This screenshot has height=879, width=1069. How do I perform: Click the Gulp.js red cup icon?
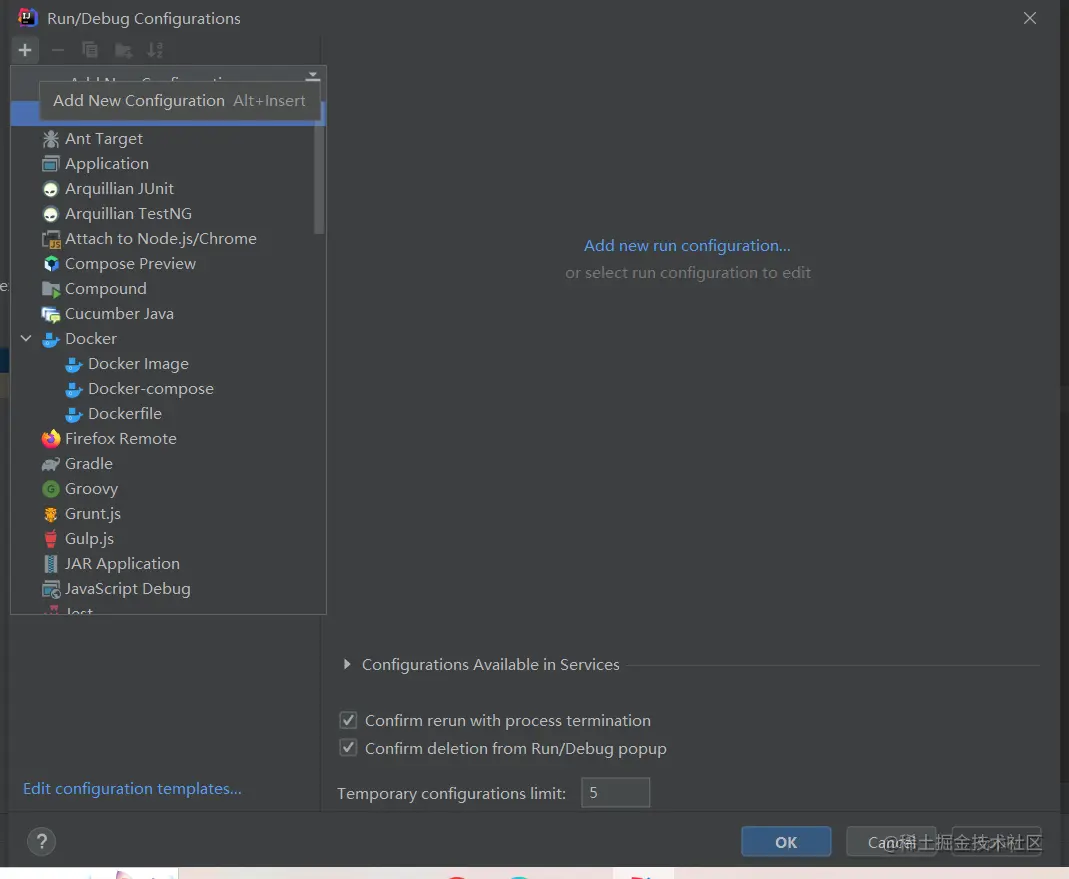50,539
